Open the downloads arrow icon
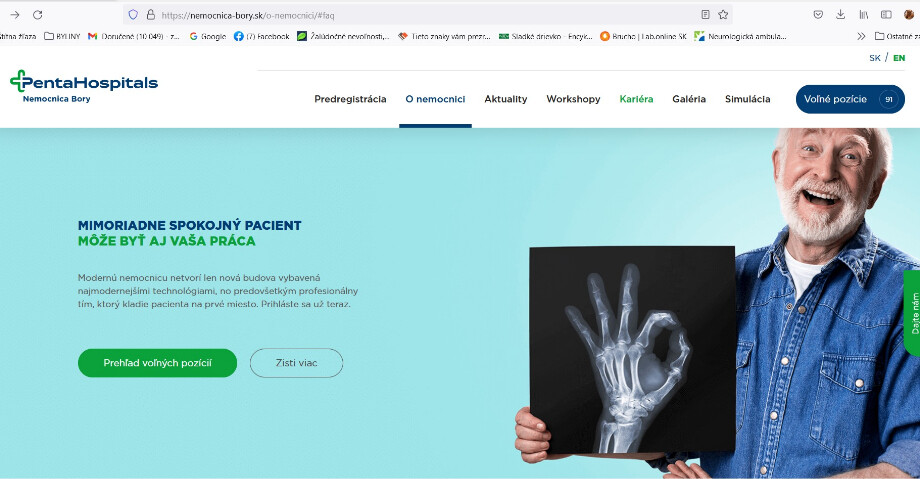This screenshot has height=479, width=920. (841, 15)
